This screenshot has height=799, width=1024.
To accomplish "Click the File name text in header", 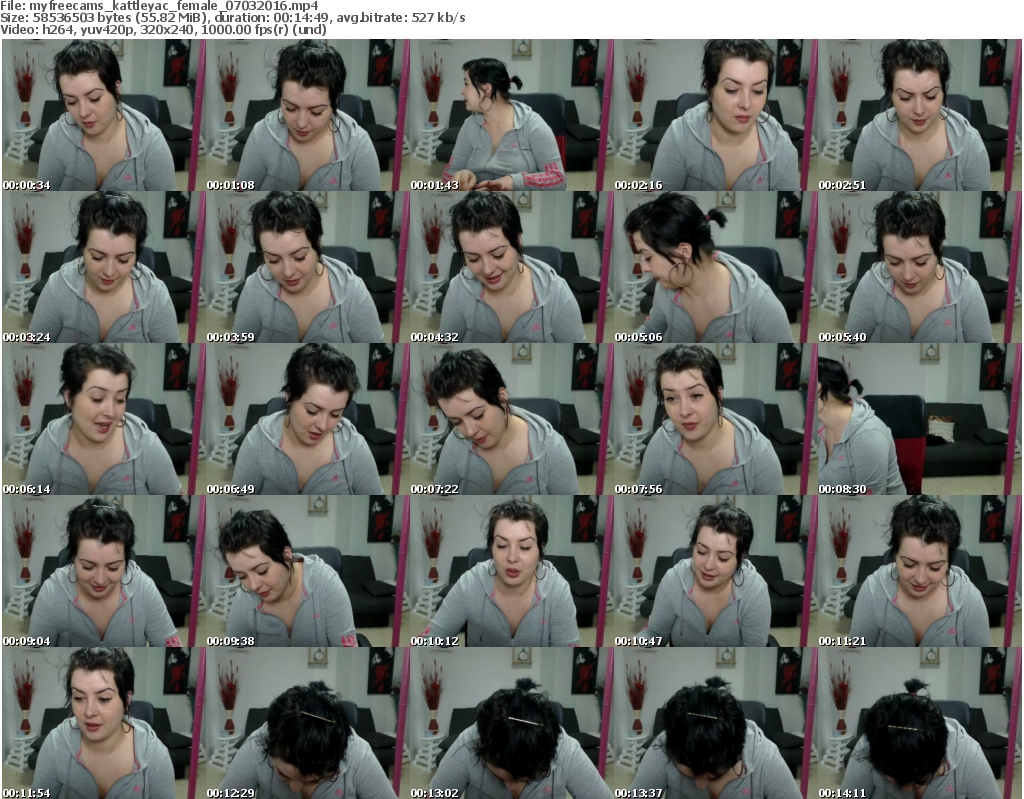I will (160, 6).
